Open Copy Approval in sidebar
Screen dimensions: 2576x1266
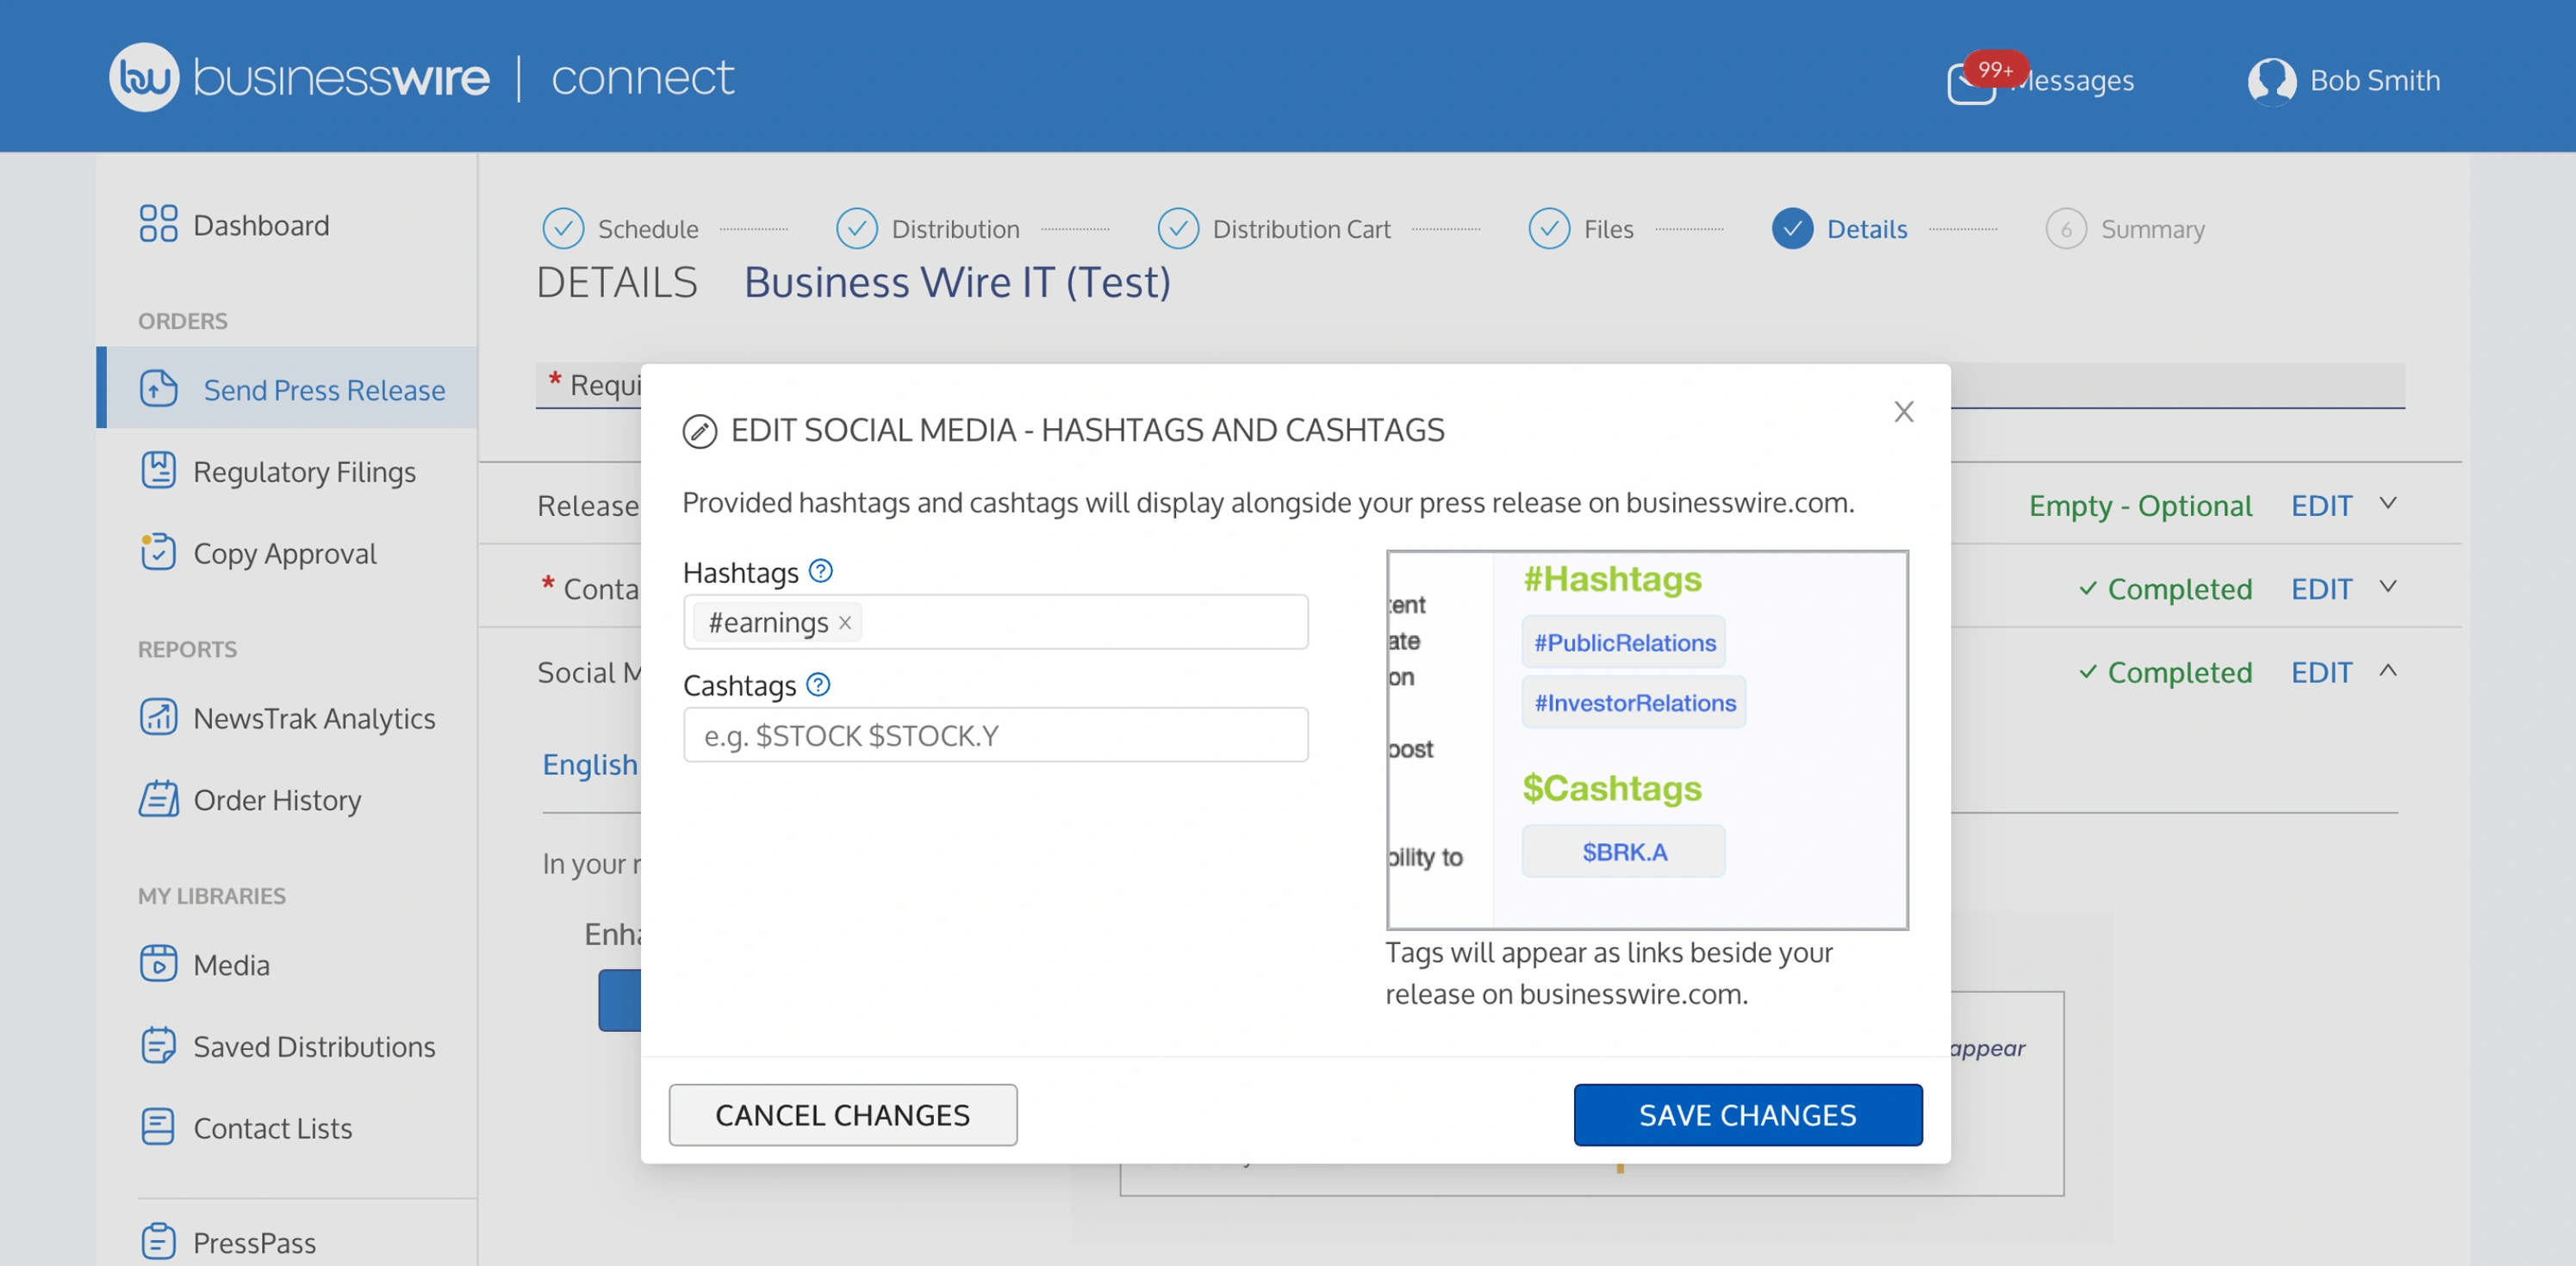click(x=284, y=553)
